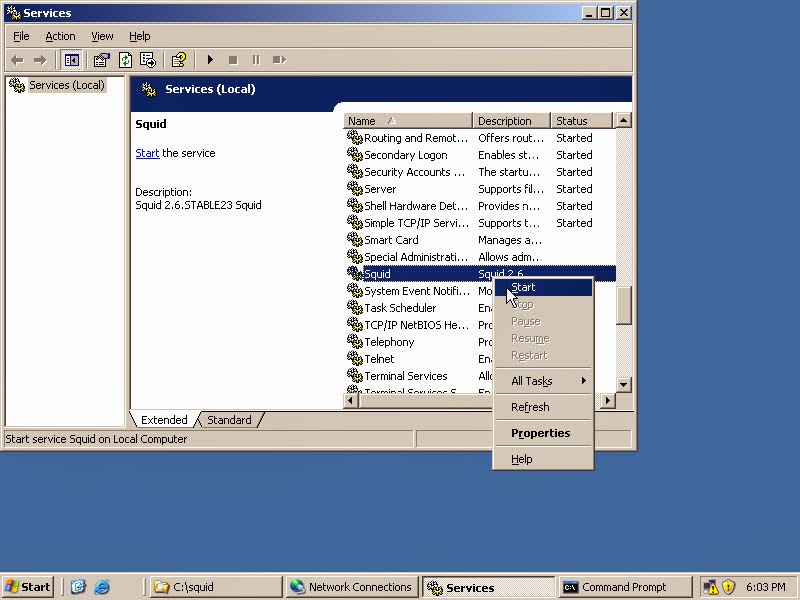The image size is (800, 600).
Task: Click the Export List toolbar icon
Action: click(148, 60)
